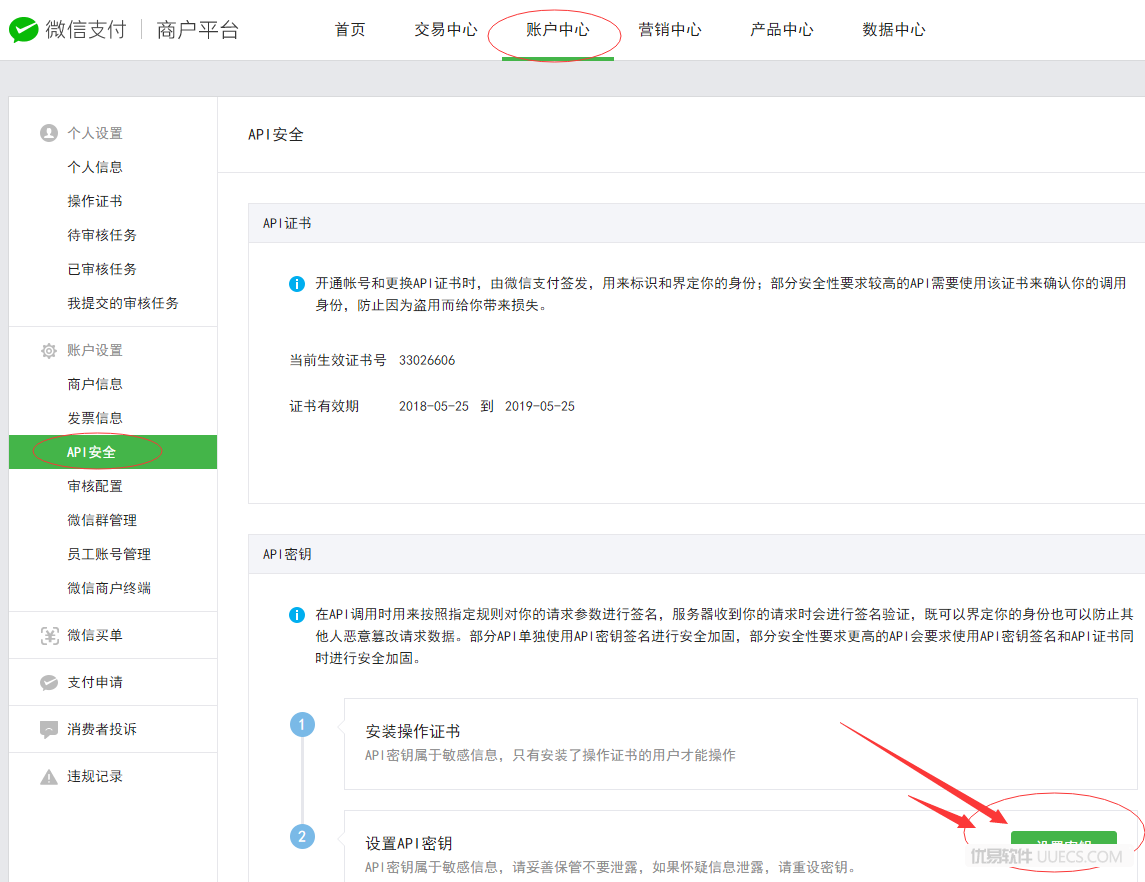This screenshot has height=882, width=1145.
Task: Switch to 交易中心 tab
Action: pyautogui.click(x=445, y=29)
